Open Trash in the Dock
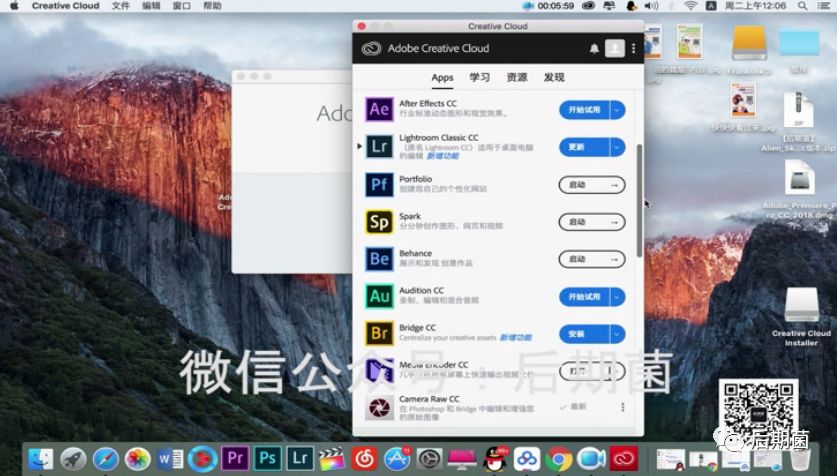Screen dimensions: 837x476 [x=800, y=458]
